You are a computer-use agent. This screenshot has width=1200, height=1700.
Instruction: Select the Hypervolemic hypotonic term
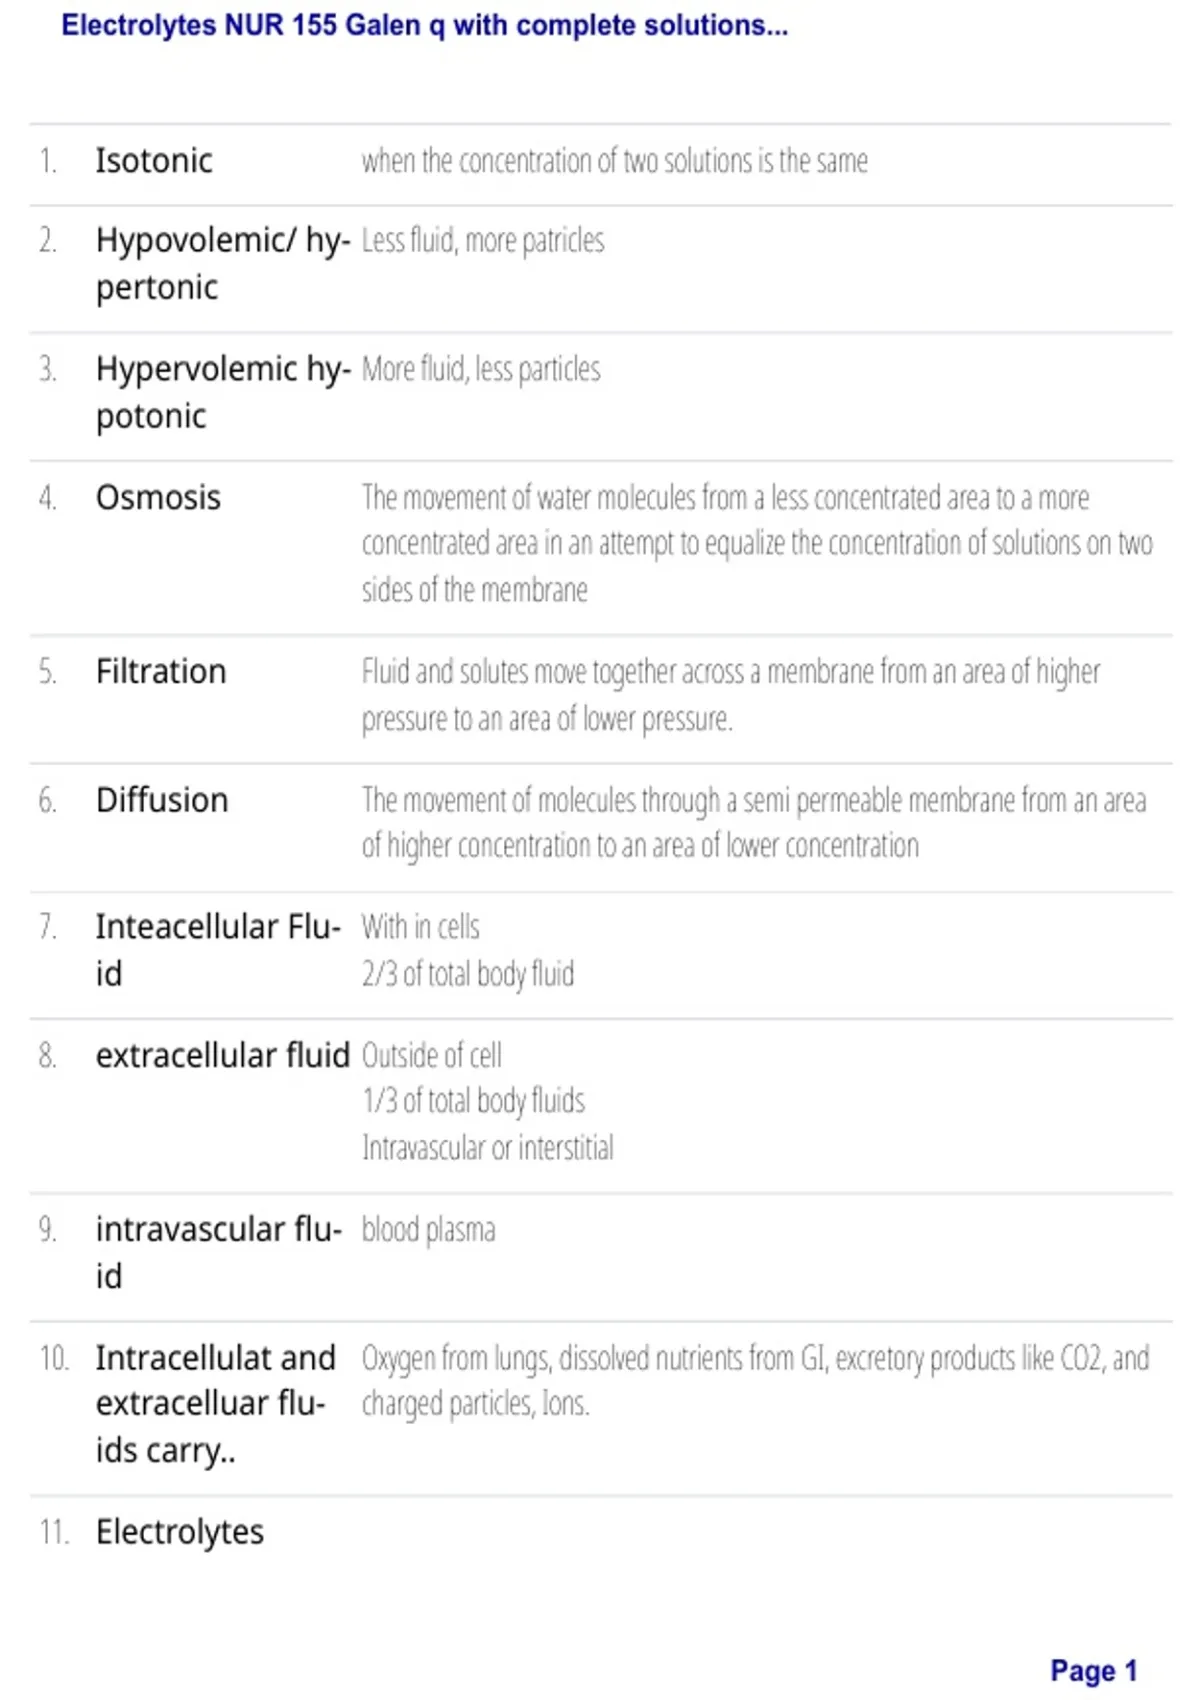[x=223, y=392]
